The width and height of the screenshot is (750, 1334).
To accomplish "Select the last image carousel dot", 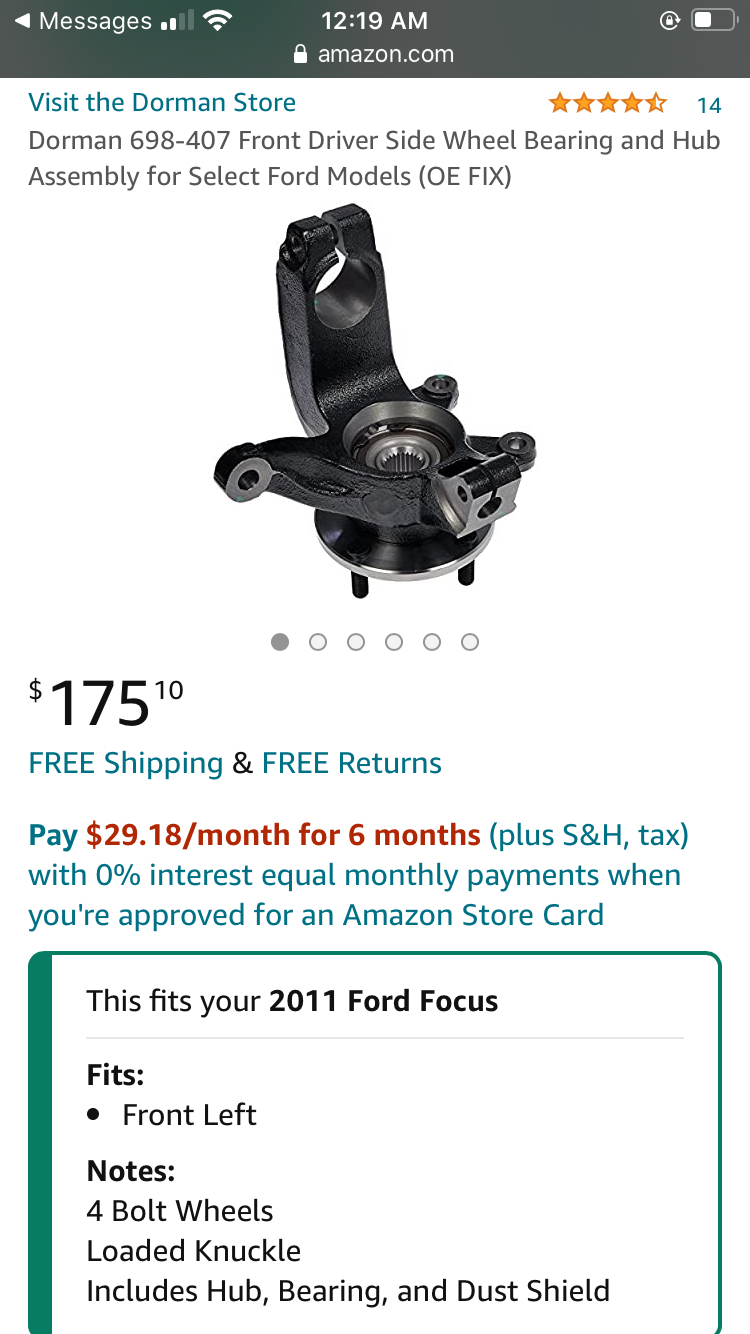I will point(470,642).
